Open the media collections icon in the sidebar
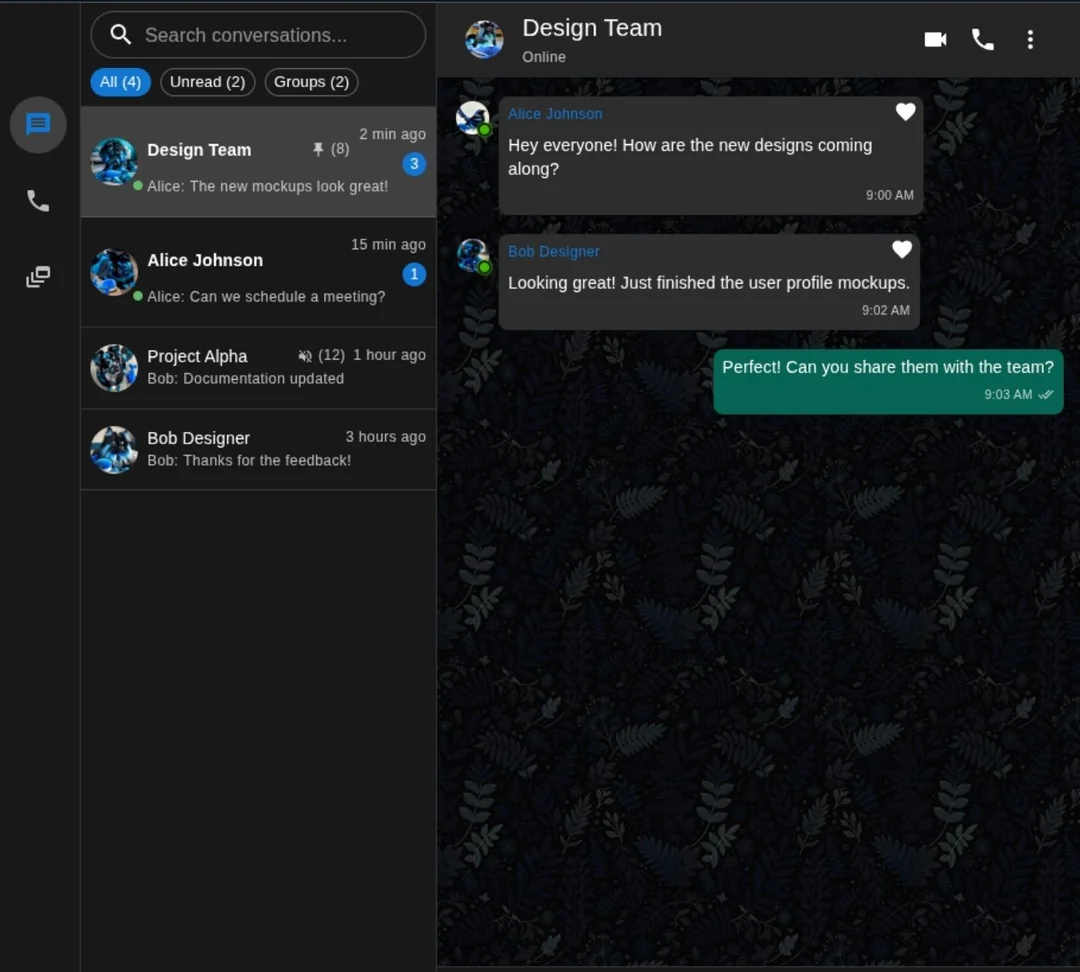The height and width of the screenshot is (972, 1080). 38,277
